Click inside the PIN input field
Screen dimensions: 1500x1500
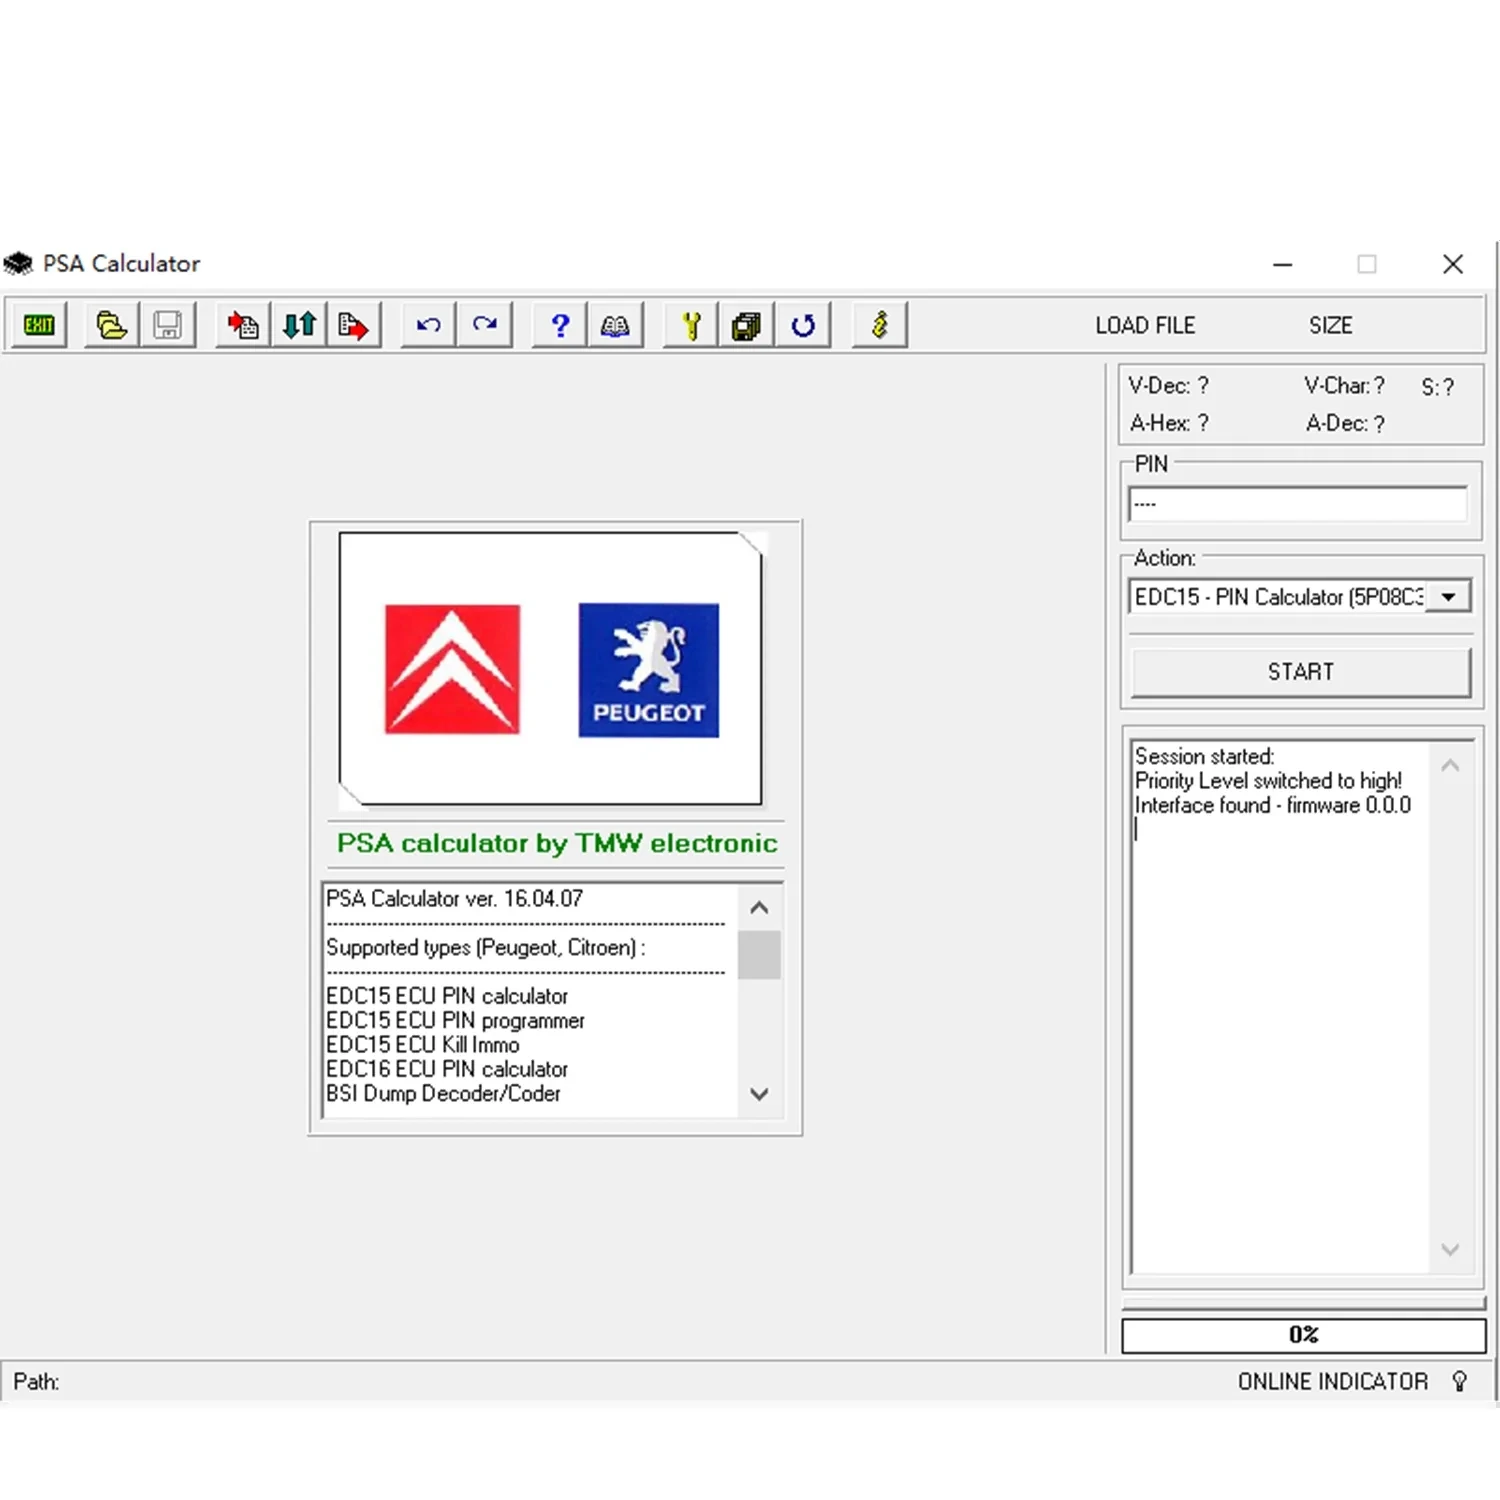[1297, 504]
